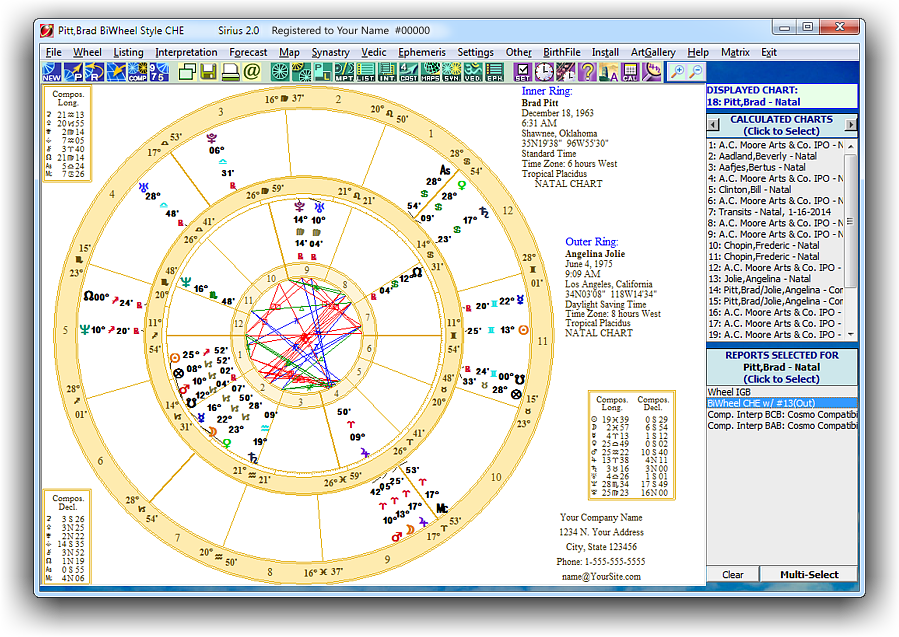
Task: Open the SYN. synastry icon
Action: [x=452, y=72]
